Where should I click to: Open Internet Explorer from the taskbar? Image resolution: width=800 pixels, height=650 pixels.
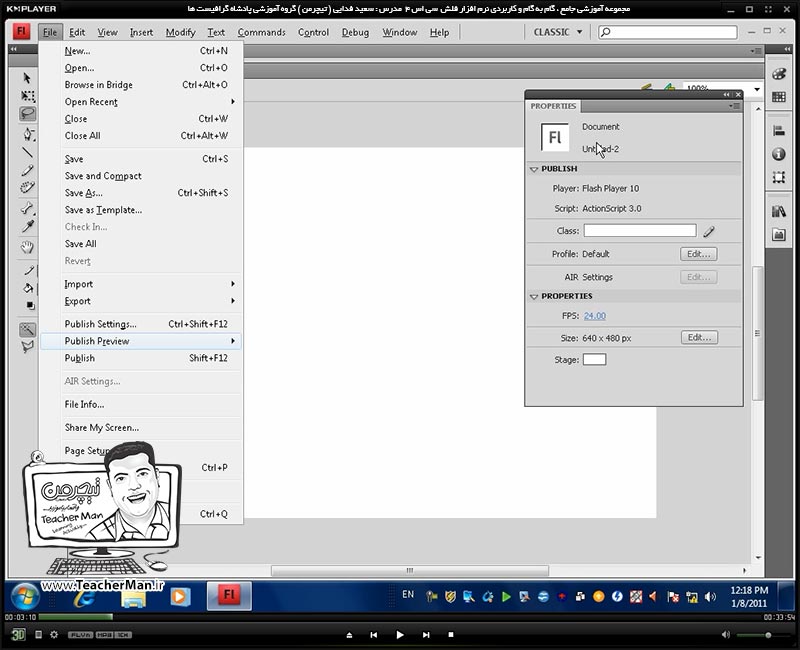coord(86,597)
